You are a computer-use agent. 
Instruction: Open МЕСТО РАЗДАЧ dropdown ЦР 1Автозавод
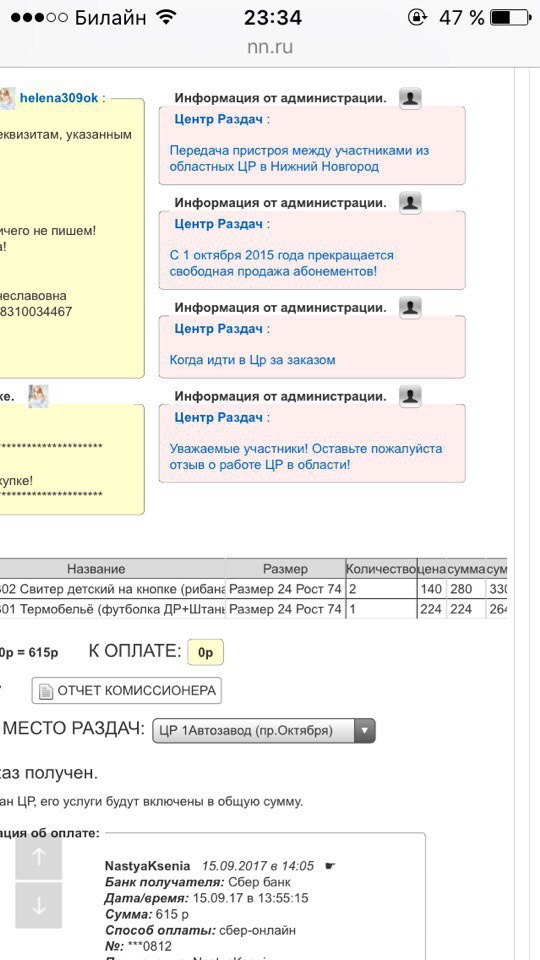coord(263,730)
